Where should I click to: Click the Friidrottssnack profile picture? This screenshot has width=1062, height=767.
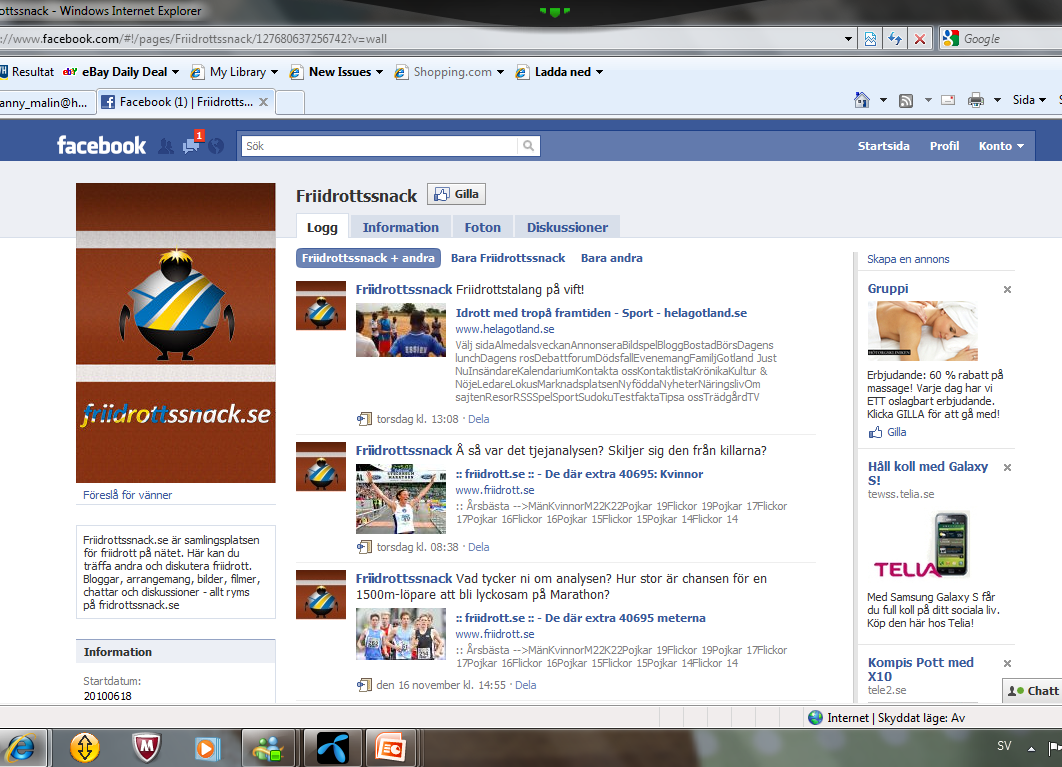pos(175,333)
